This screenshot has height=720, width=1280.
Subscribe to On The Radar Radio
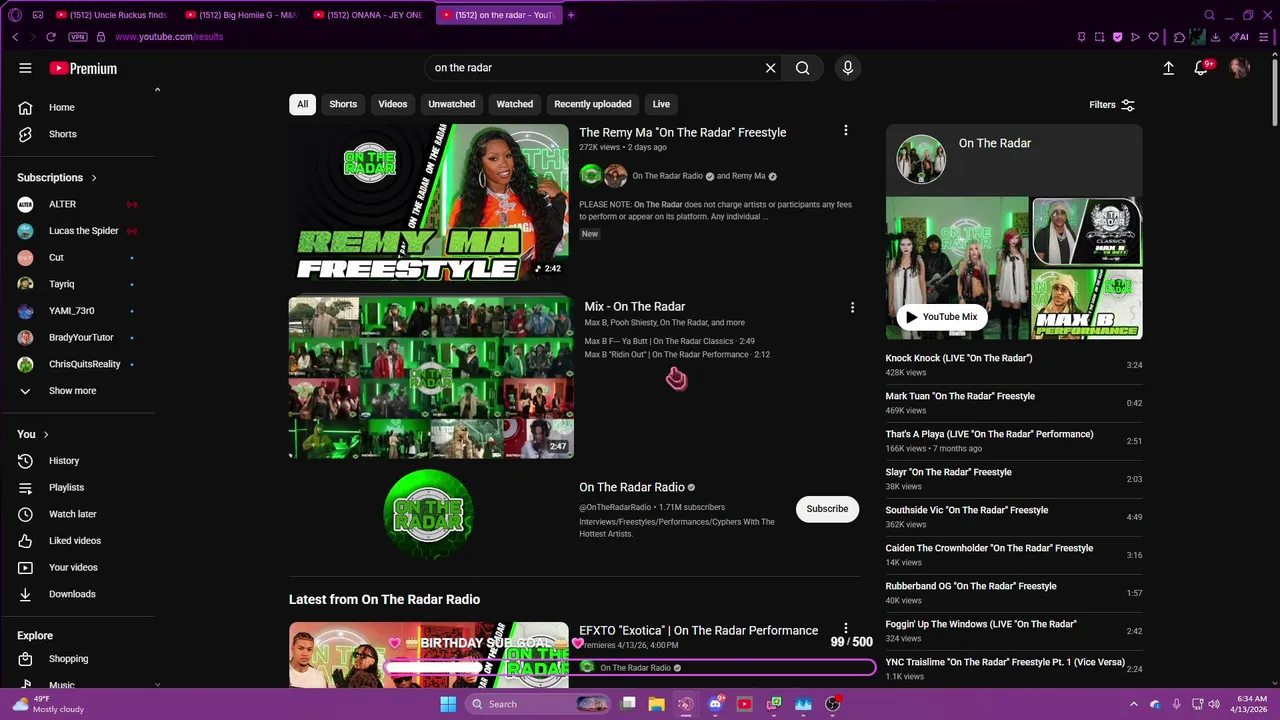[827, 509]
